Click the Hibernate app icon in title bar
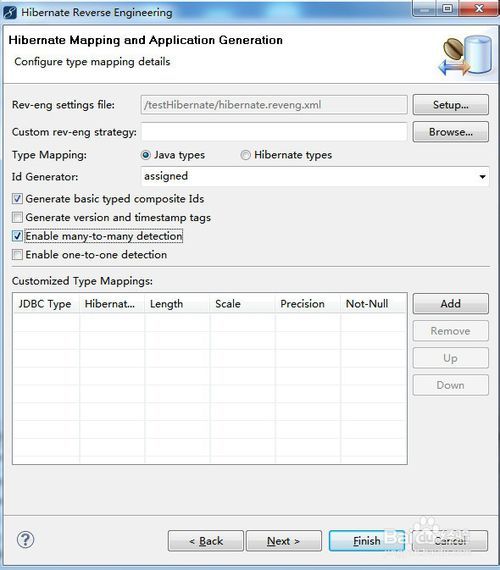500x570 pixels. 10,13
